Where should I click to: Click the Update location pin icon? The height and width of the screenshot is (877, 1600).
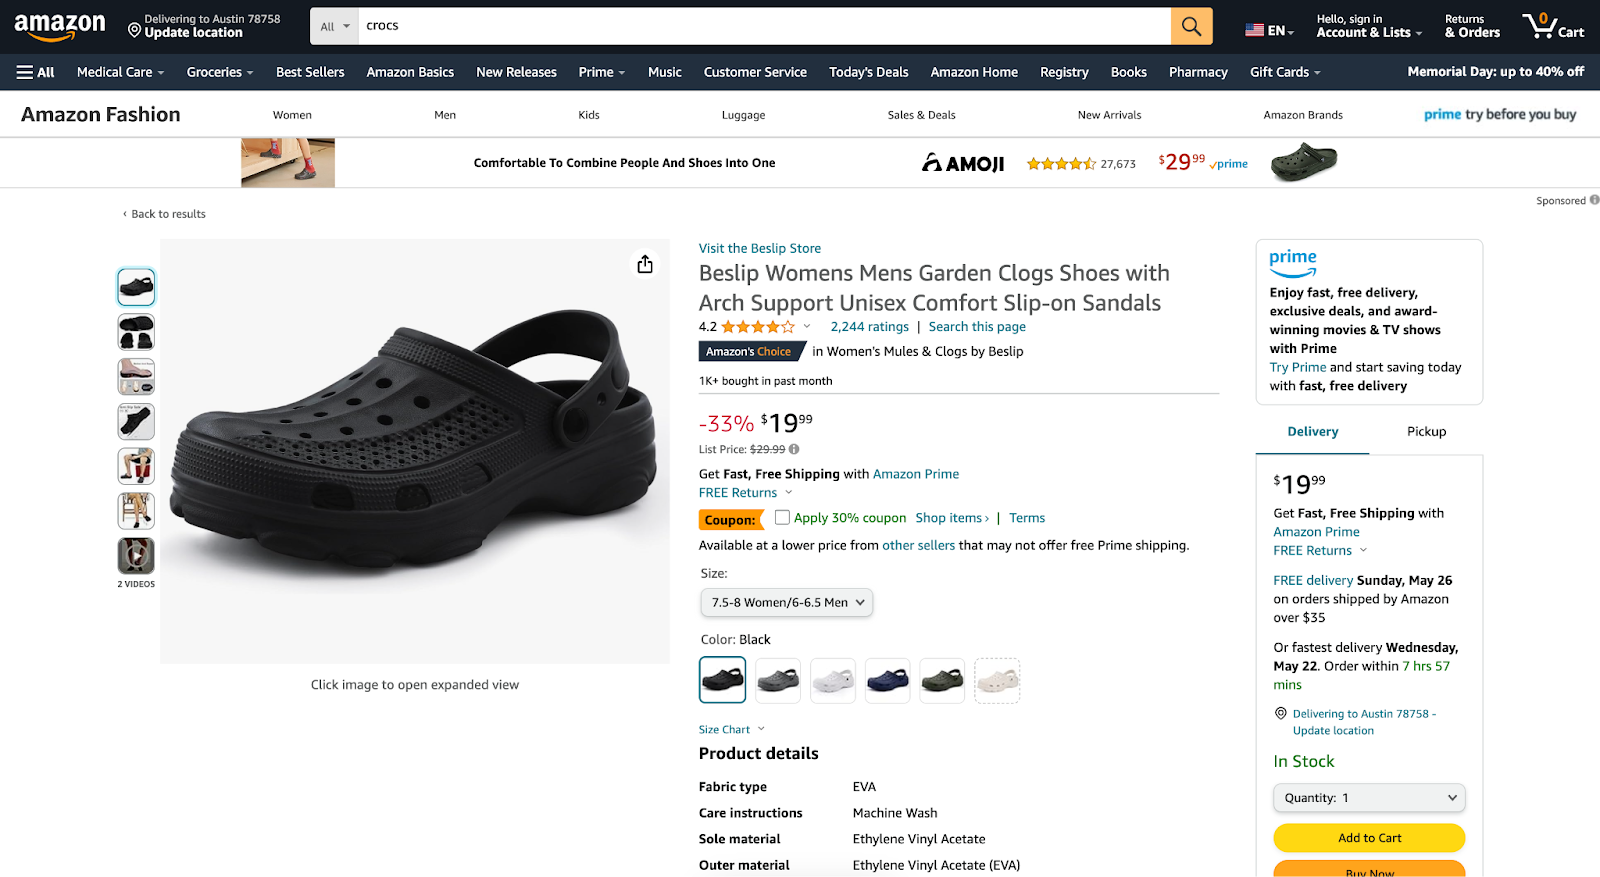[133, 31]
